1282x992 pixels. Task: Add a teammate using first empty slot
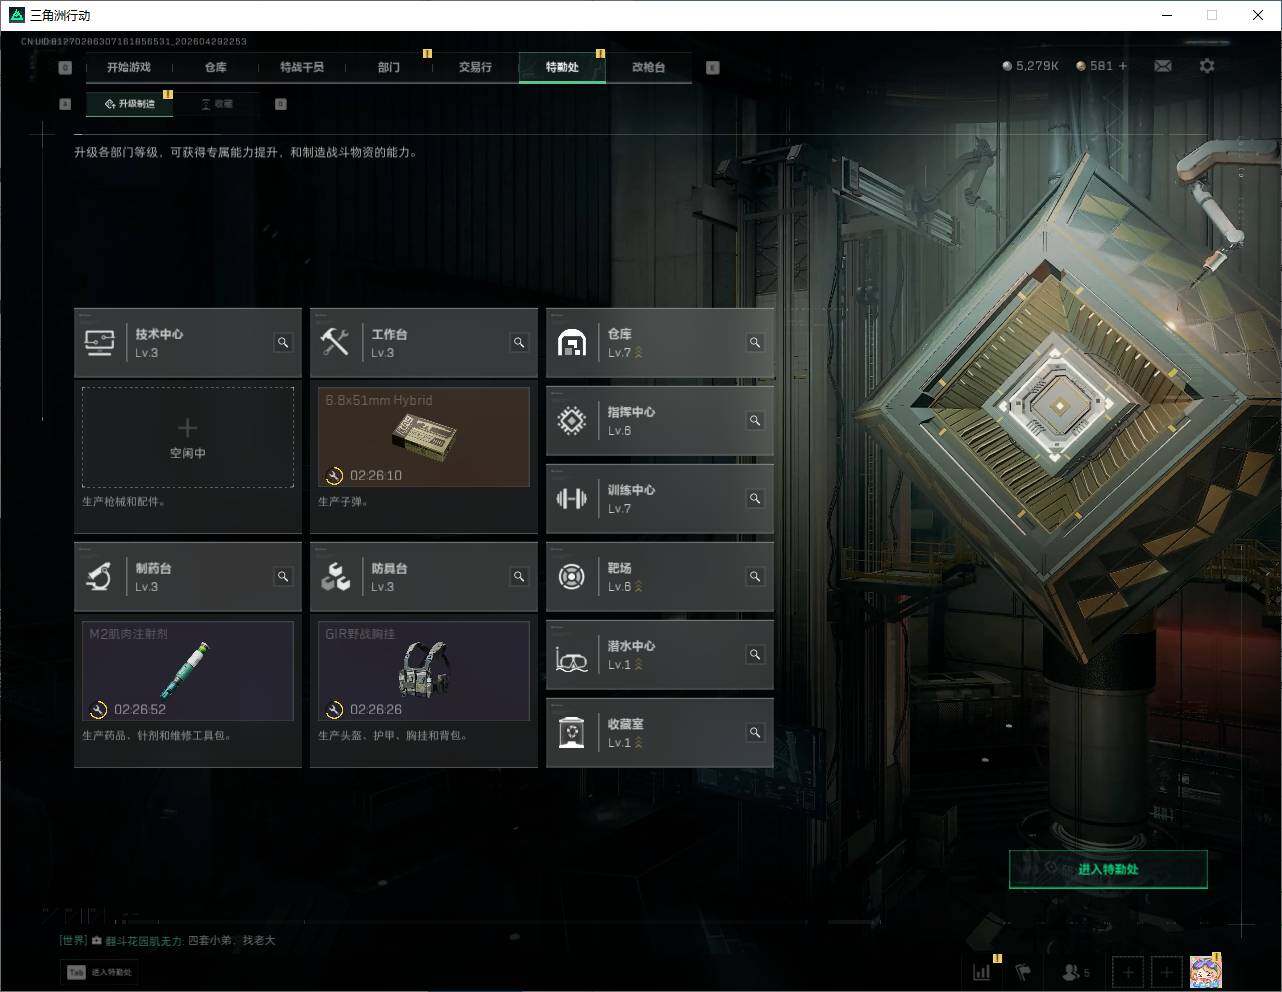click(1128, 971)
